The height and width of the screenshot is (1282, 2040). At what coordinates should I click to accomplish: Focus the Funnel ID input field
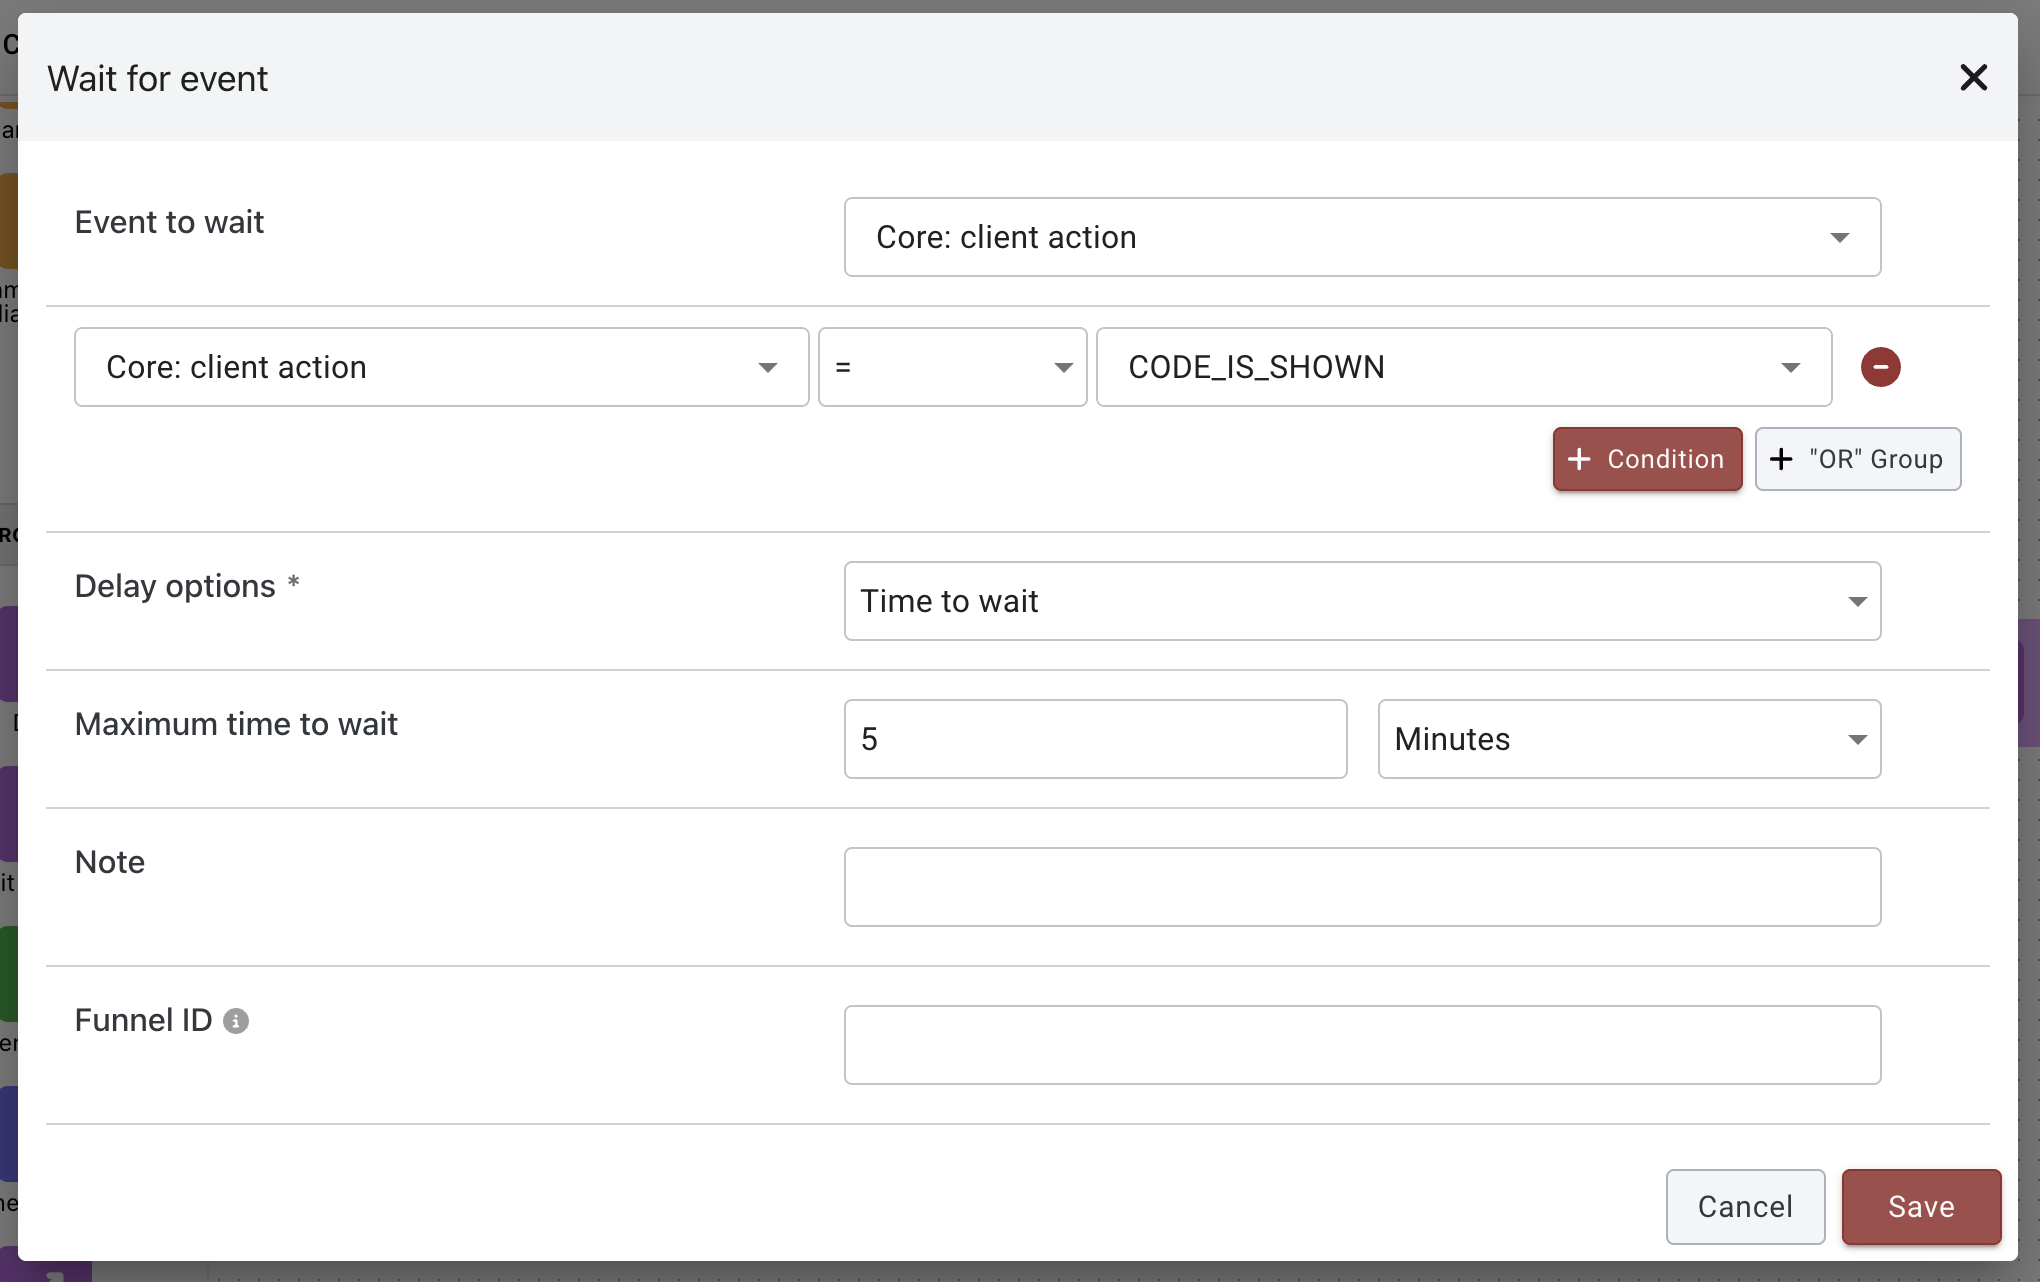(1361, 1045)
